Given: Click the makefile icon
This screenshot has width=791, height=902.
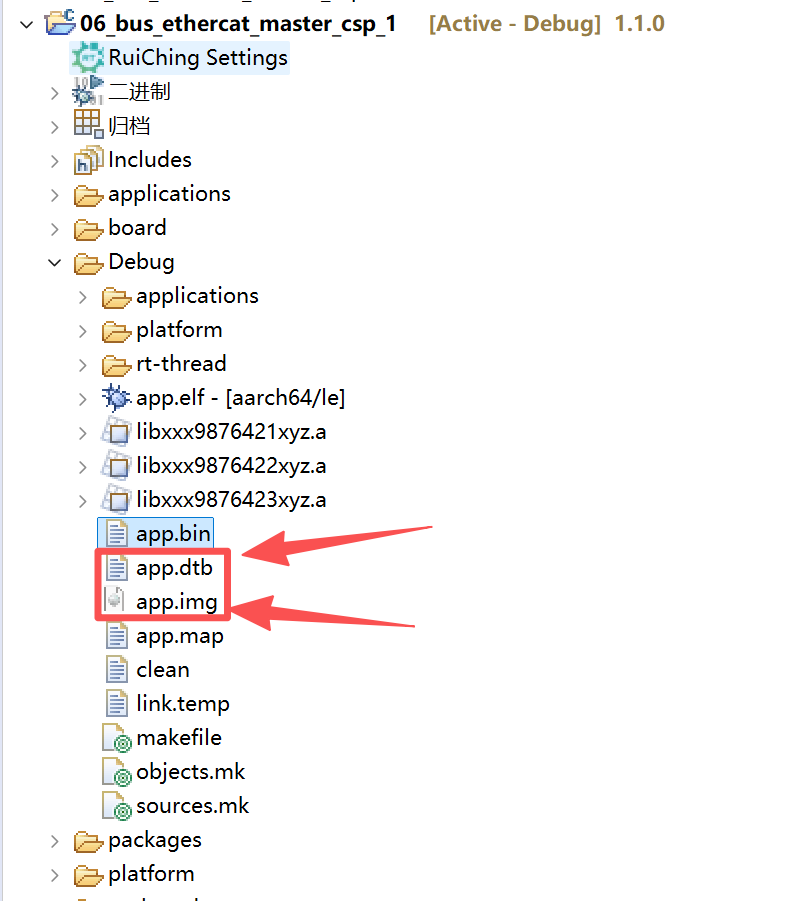Looking at the screenshot, I should 117,737.
